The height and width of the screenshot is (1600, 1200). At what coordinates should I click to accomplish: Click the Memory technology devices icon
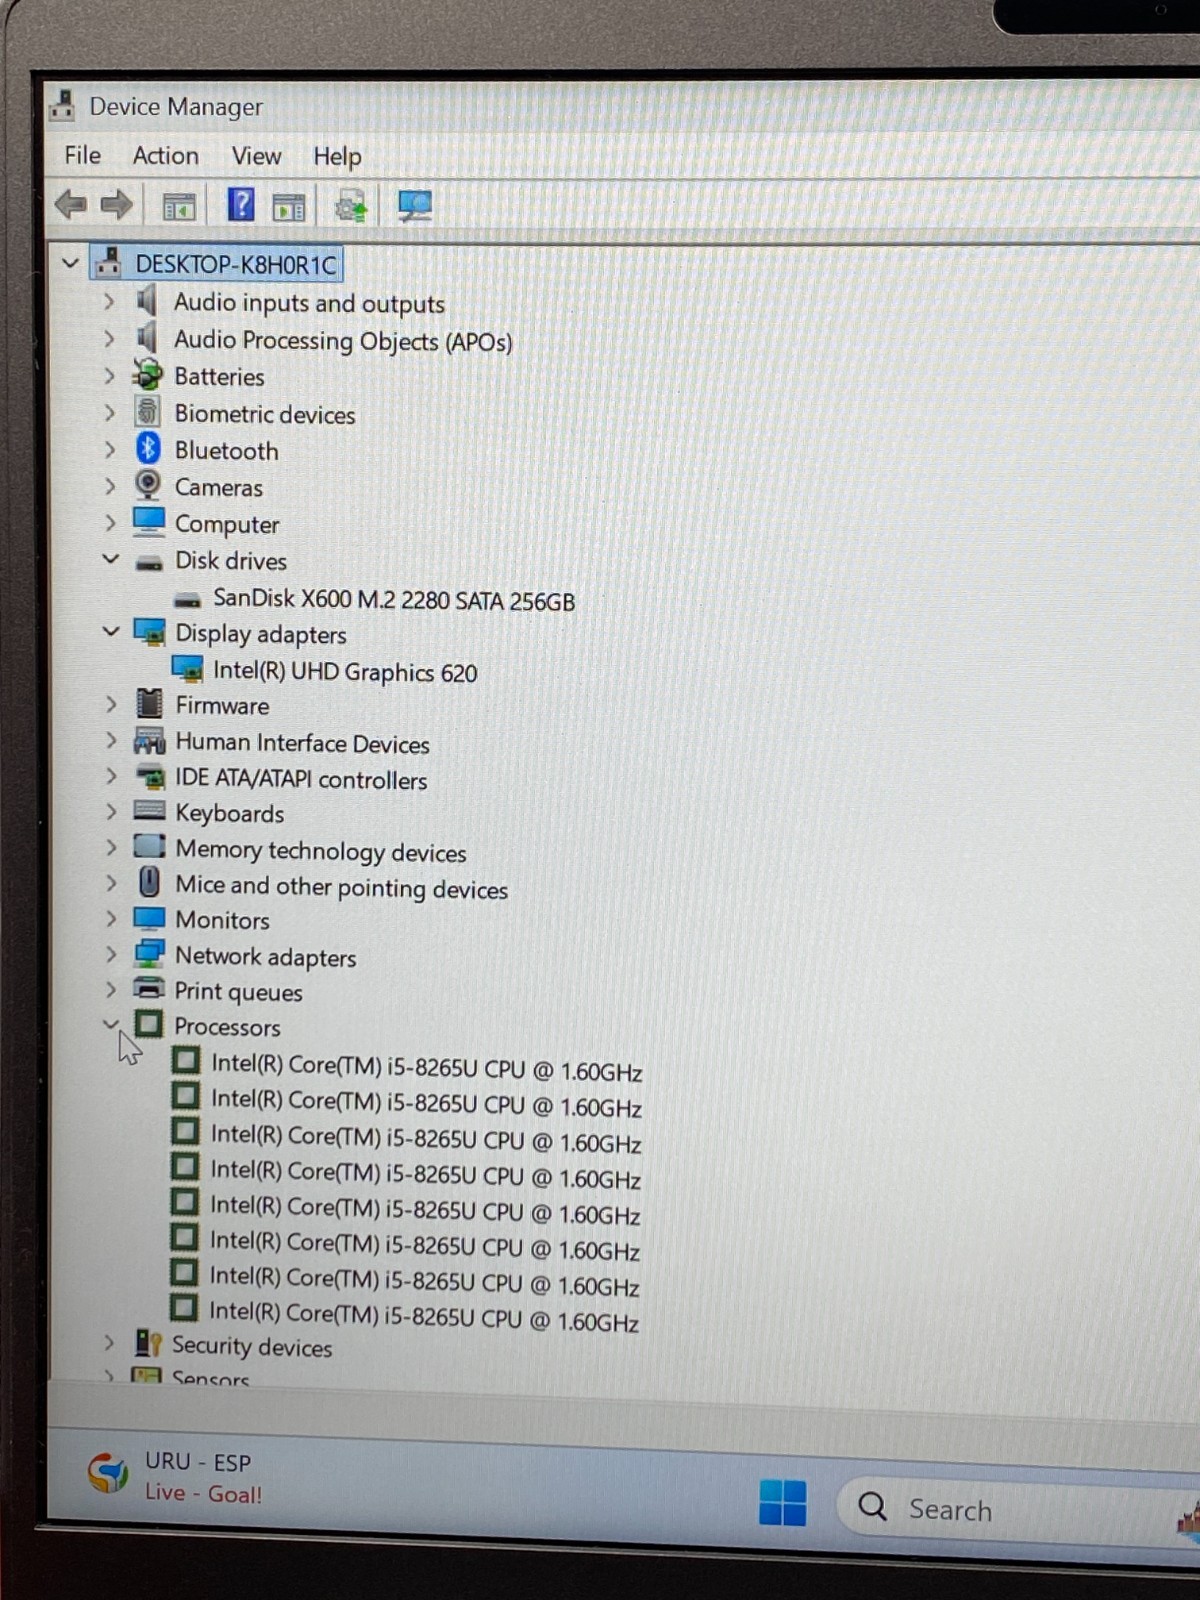click(150, 847)
